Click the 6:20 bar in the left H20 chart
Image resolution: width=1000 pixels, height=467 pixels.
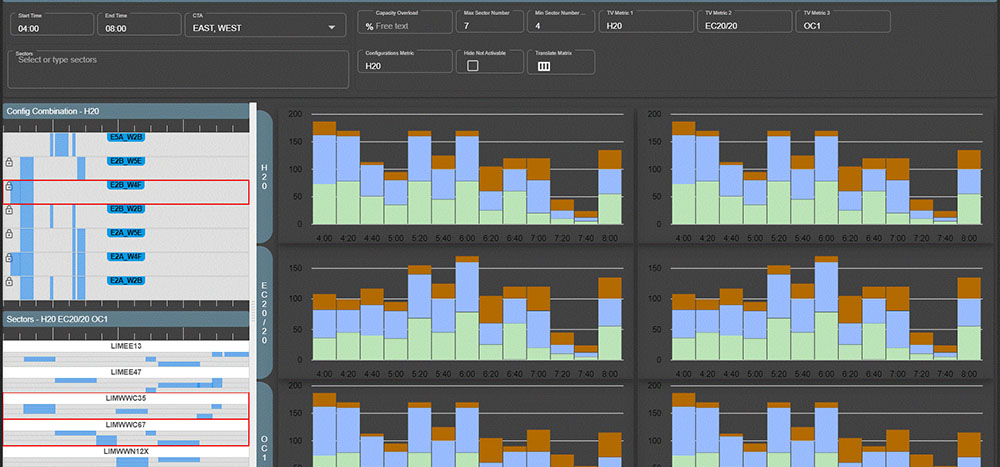pyautogui.click(x=490, y=195)
